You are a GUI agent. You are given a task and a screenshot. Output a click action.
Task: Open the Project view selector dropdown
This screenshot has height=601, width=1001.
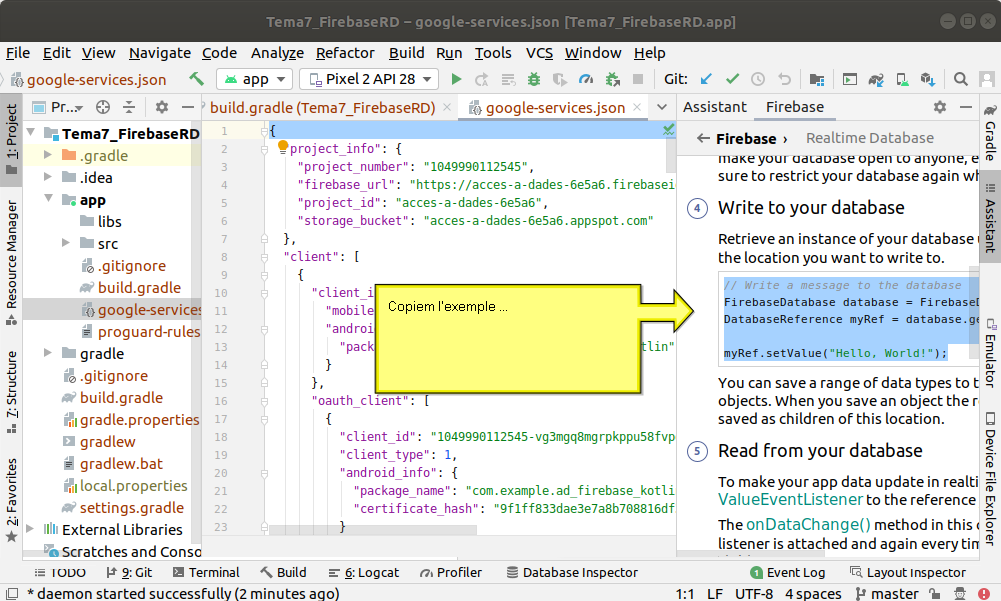pyautogui.click(x=57, y=107)
